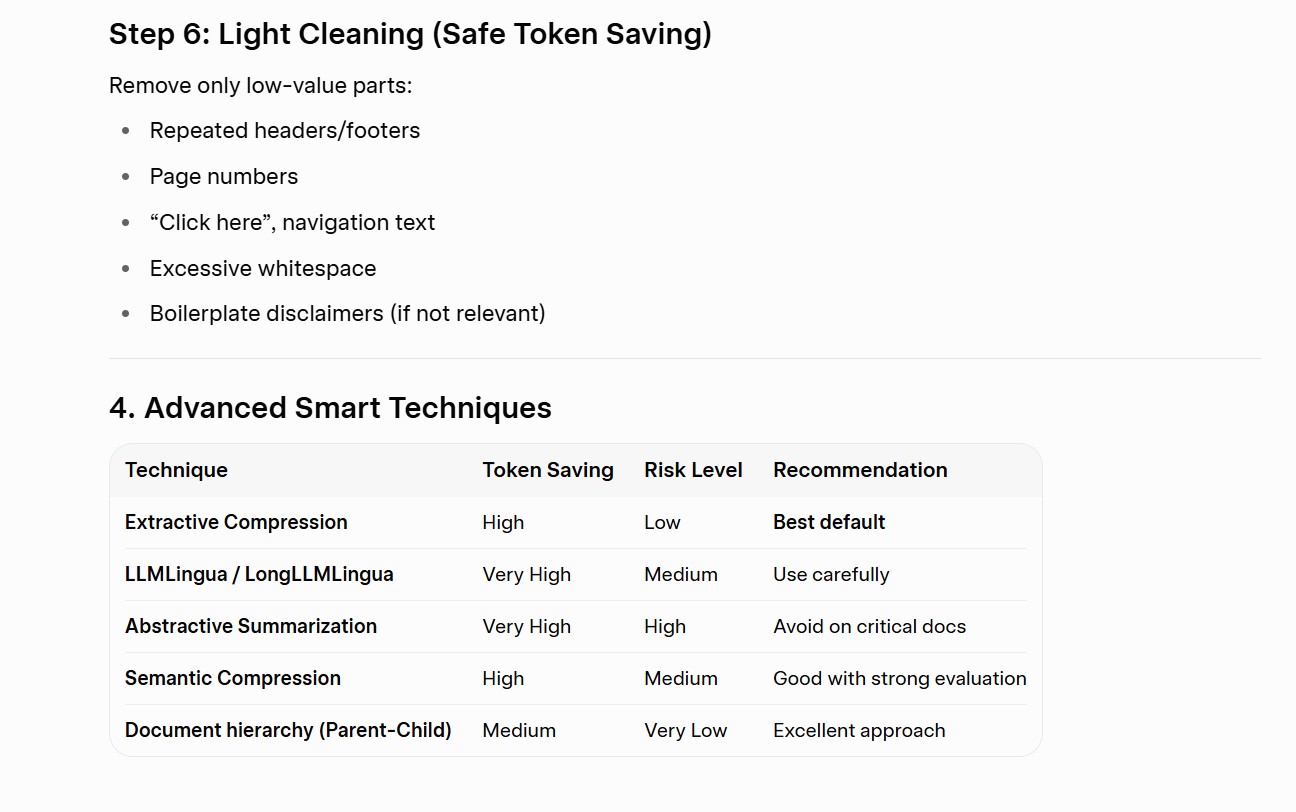This screenshot has height=812, width=1296.
Task: Click the Repeated headers/footers bullet item
Action: (285, 130)
